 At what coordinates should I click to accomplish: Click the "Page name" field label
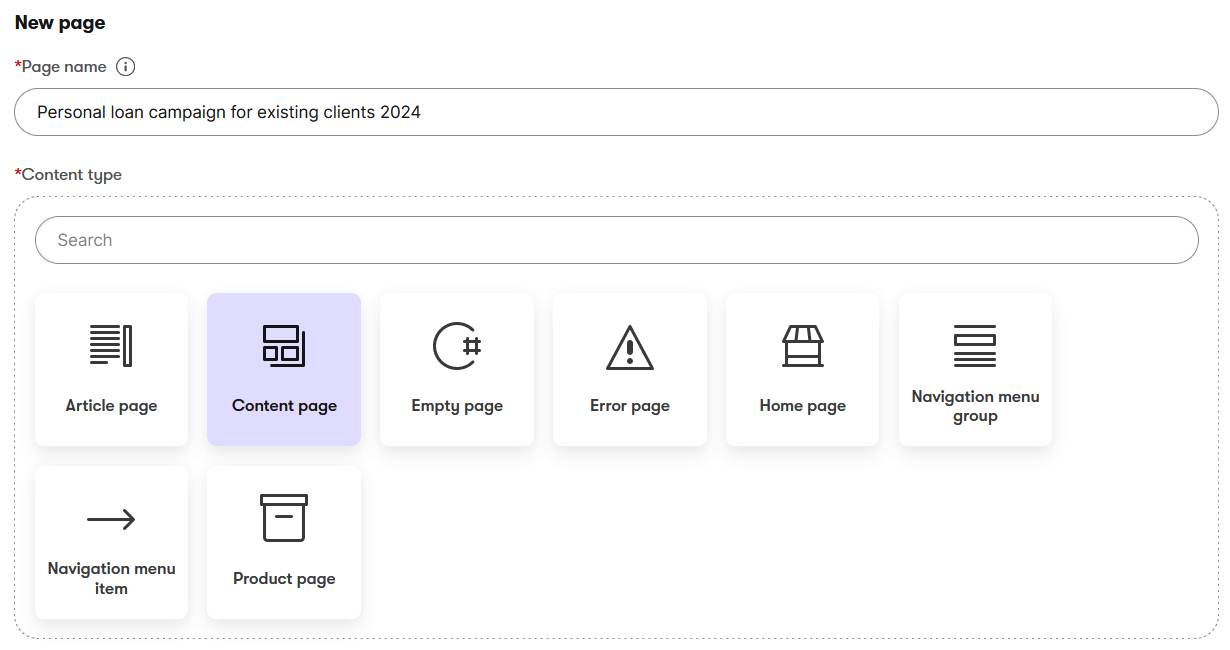click(64, 67)
